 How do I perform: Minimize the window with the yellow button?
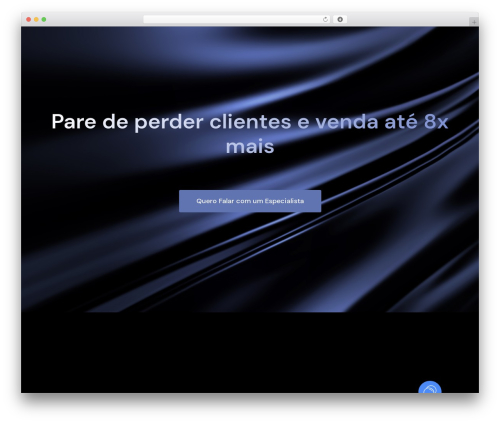pyautogui.click(x=36, y=20)
